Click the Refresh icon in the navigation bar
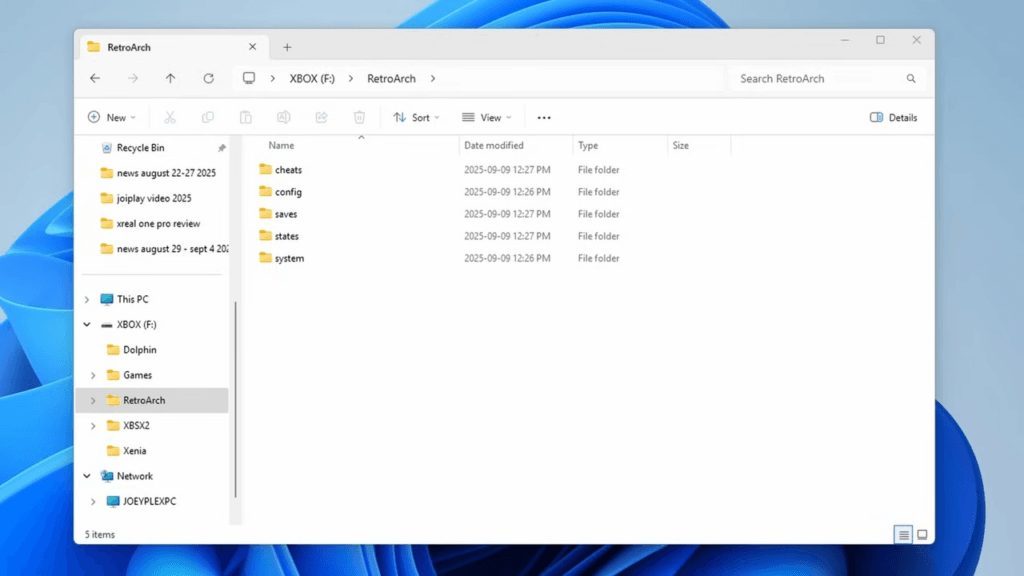1024x576 pixels. coord(209,78)
